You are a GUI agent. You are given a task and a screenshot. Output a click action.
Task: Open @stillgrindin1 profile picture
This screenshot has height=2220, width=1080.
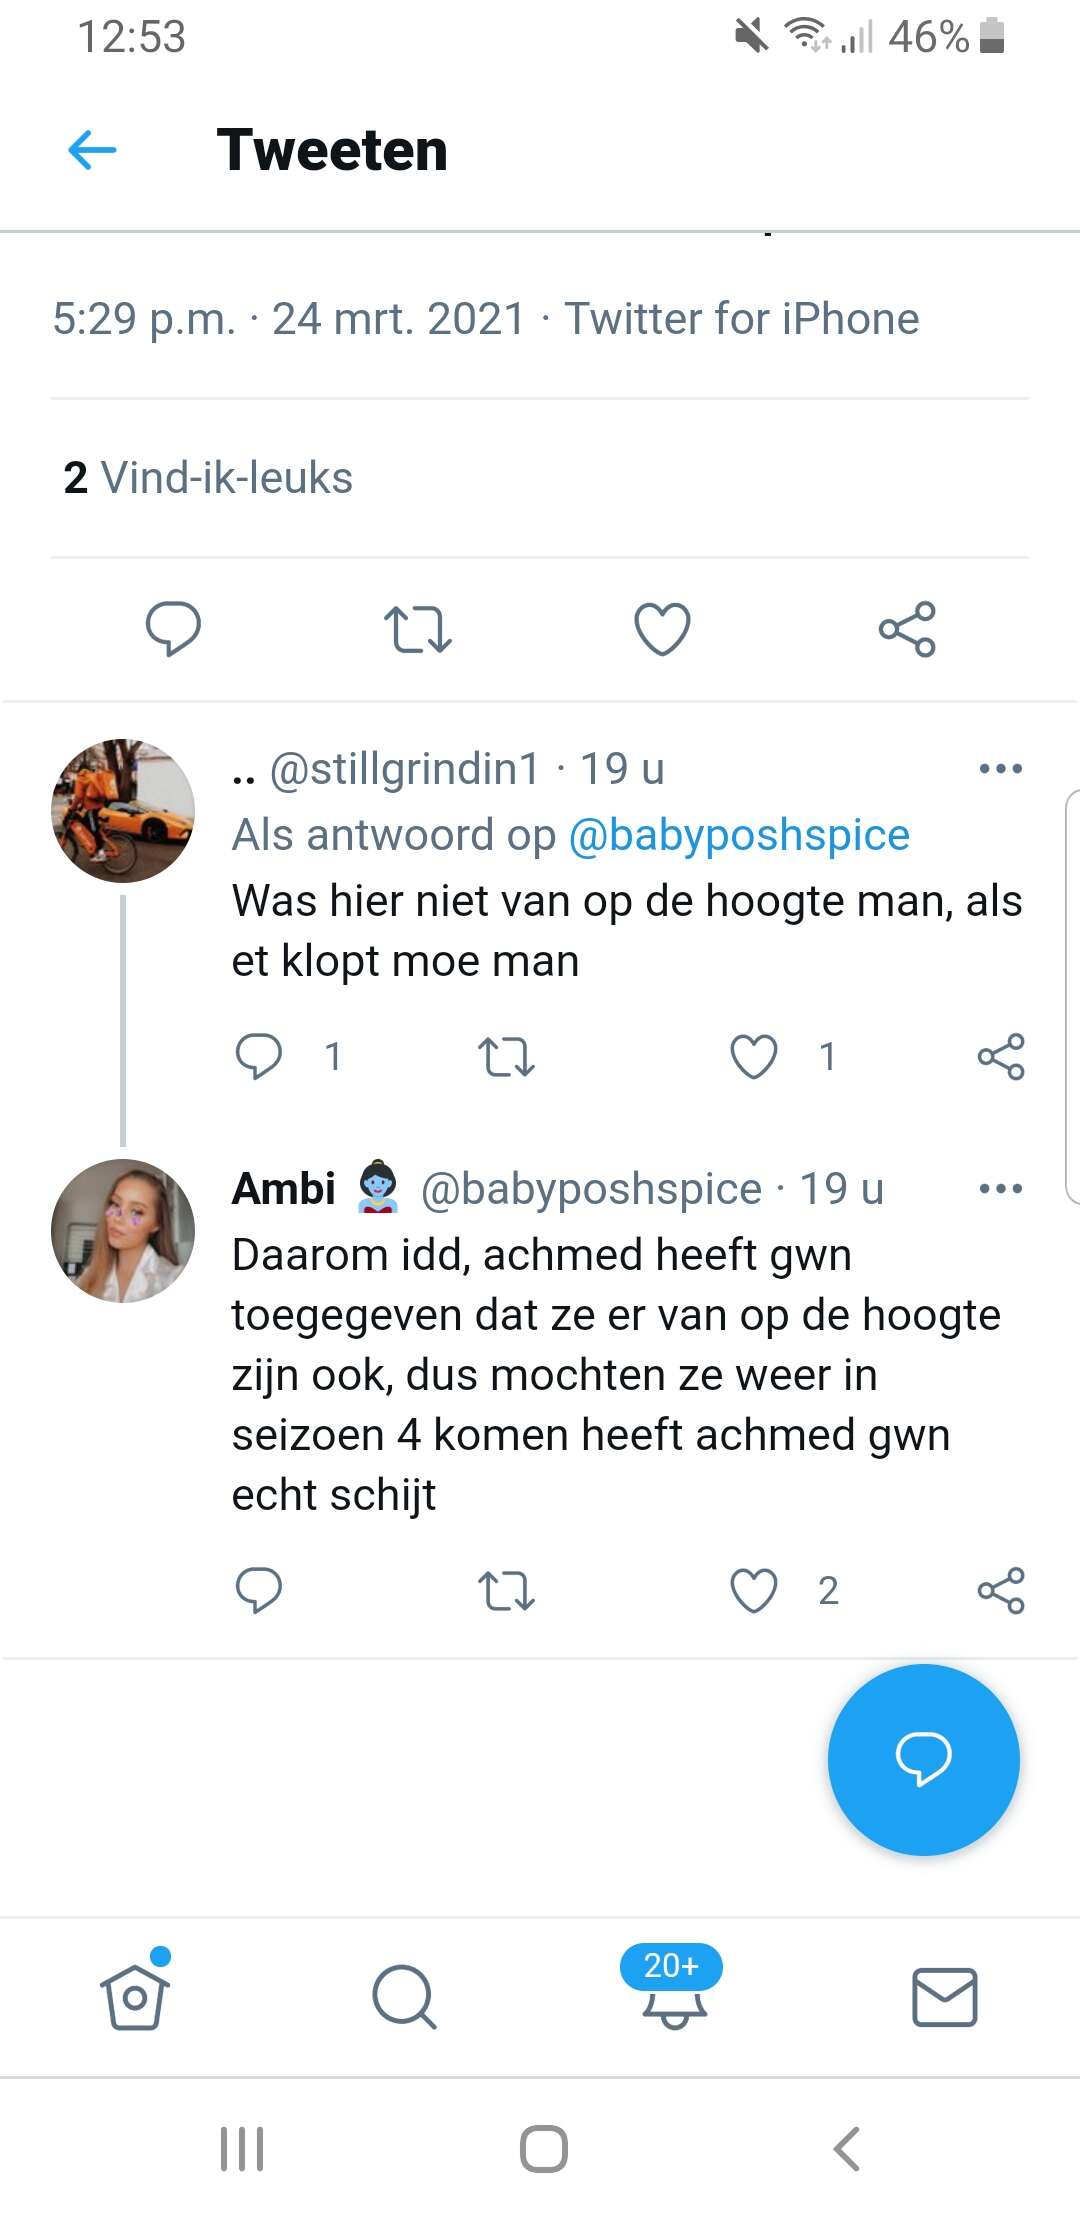[x=123, y=811]
